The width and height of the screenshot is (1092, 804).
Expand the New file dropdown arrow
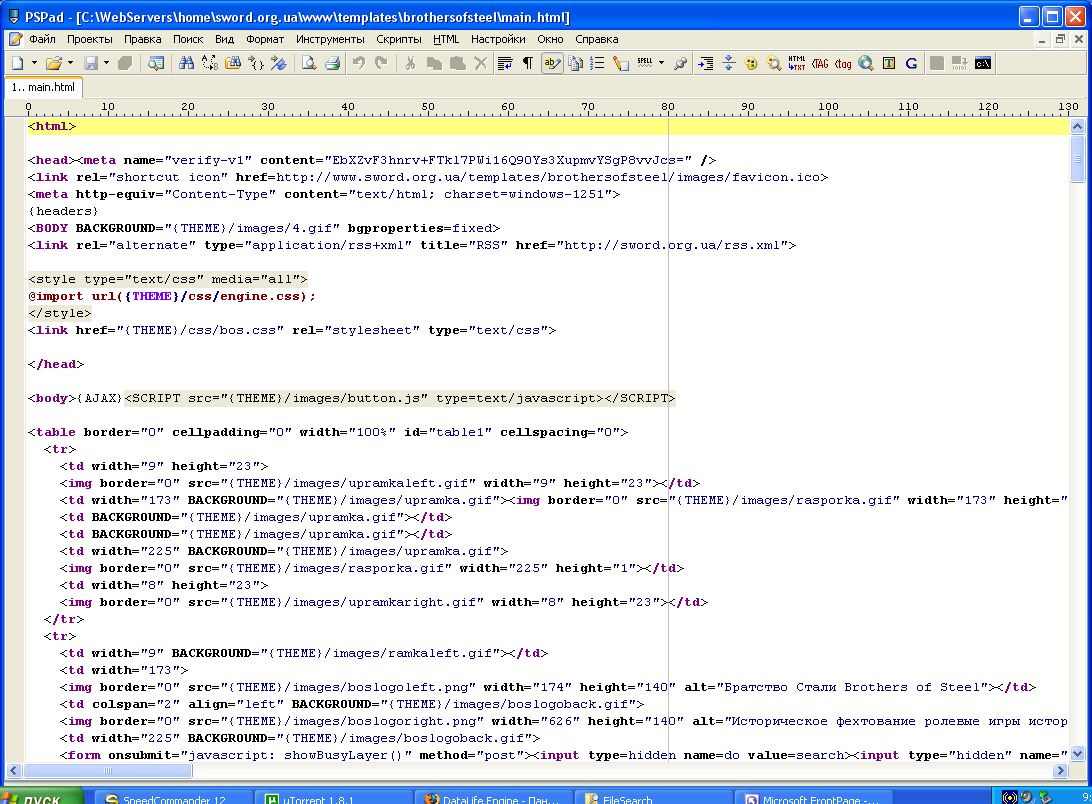[x=34, y=63]
